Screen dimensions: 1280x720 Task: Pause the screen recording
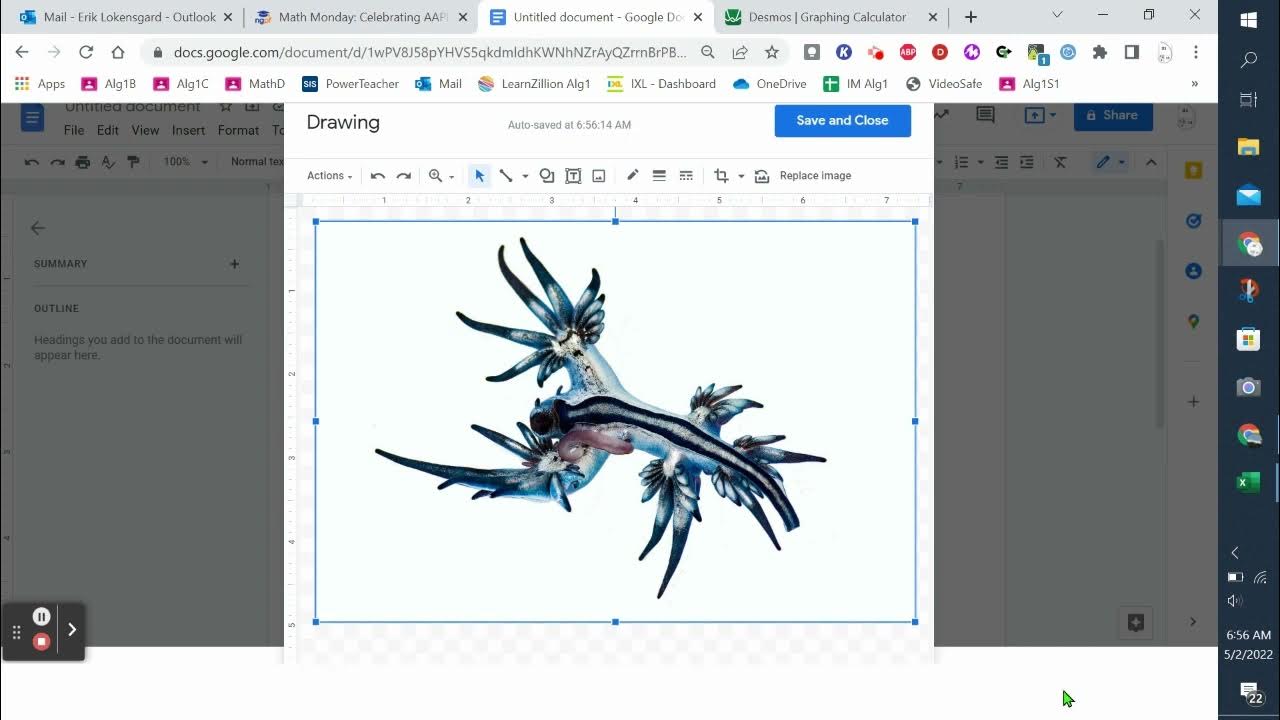(x=41, y=617)
